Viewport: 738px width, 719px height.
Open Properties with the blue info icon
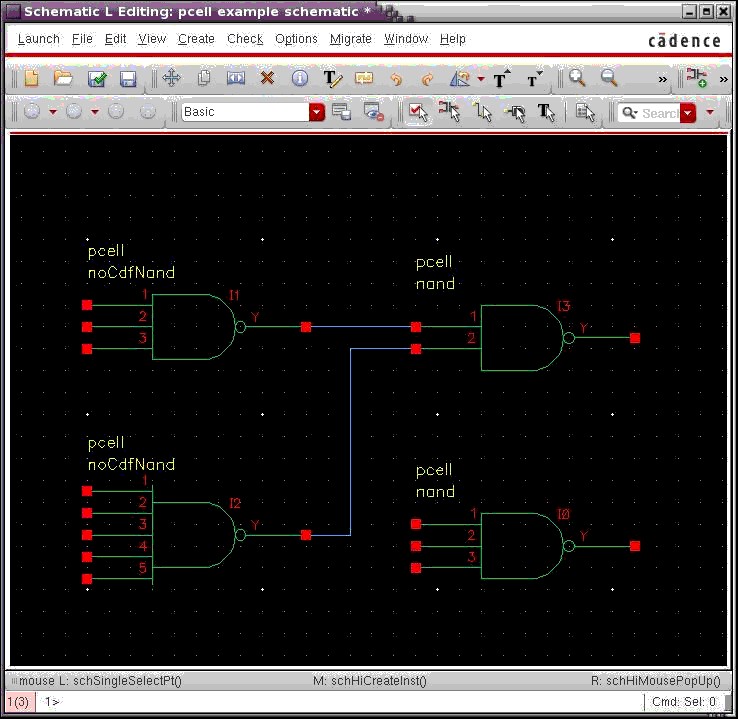299,78
